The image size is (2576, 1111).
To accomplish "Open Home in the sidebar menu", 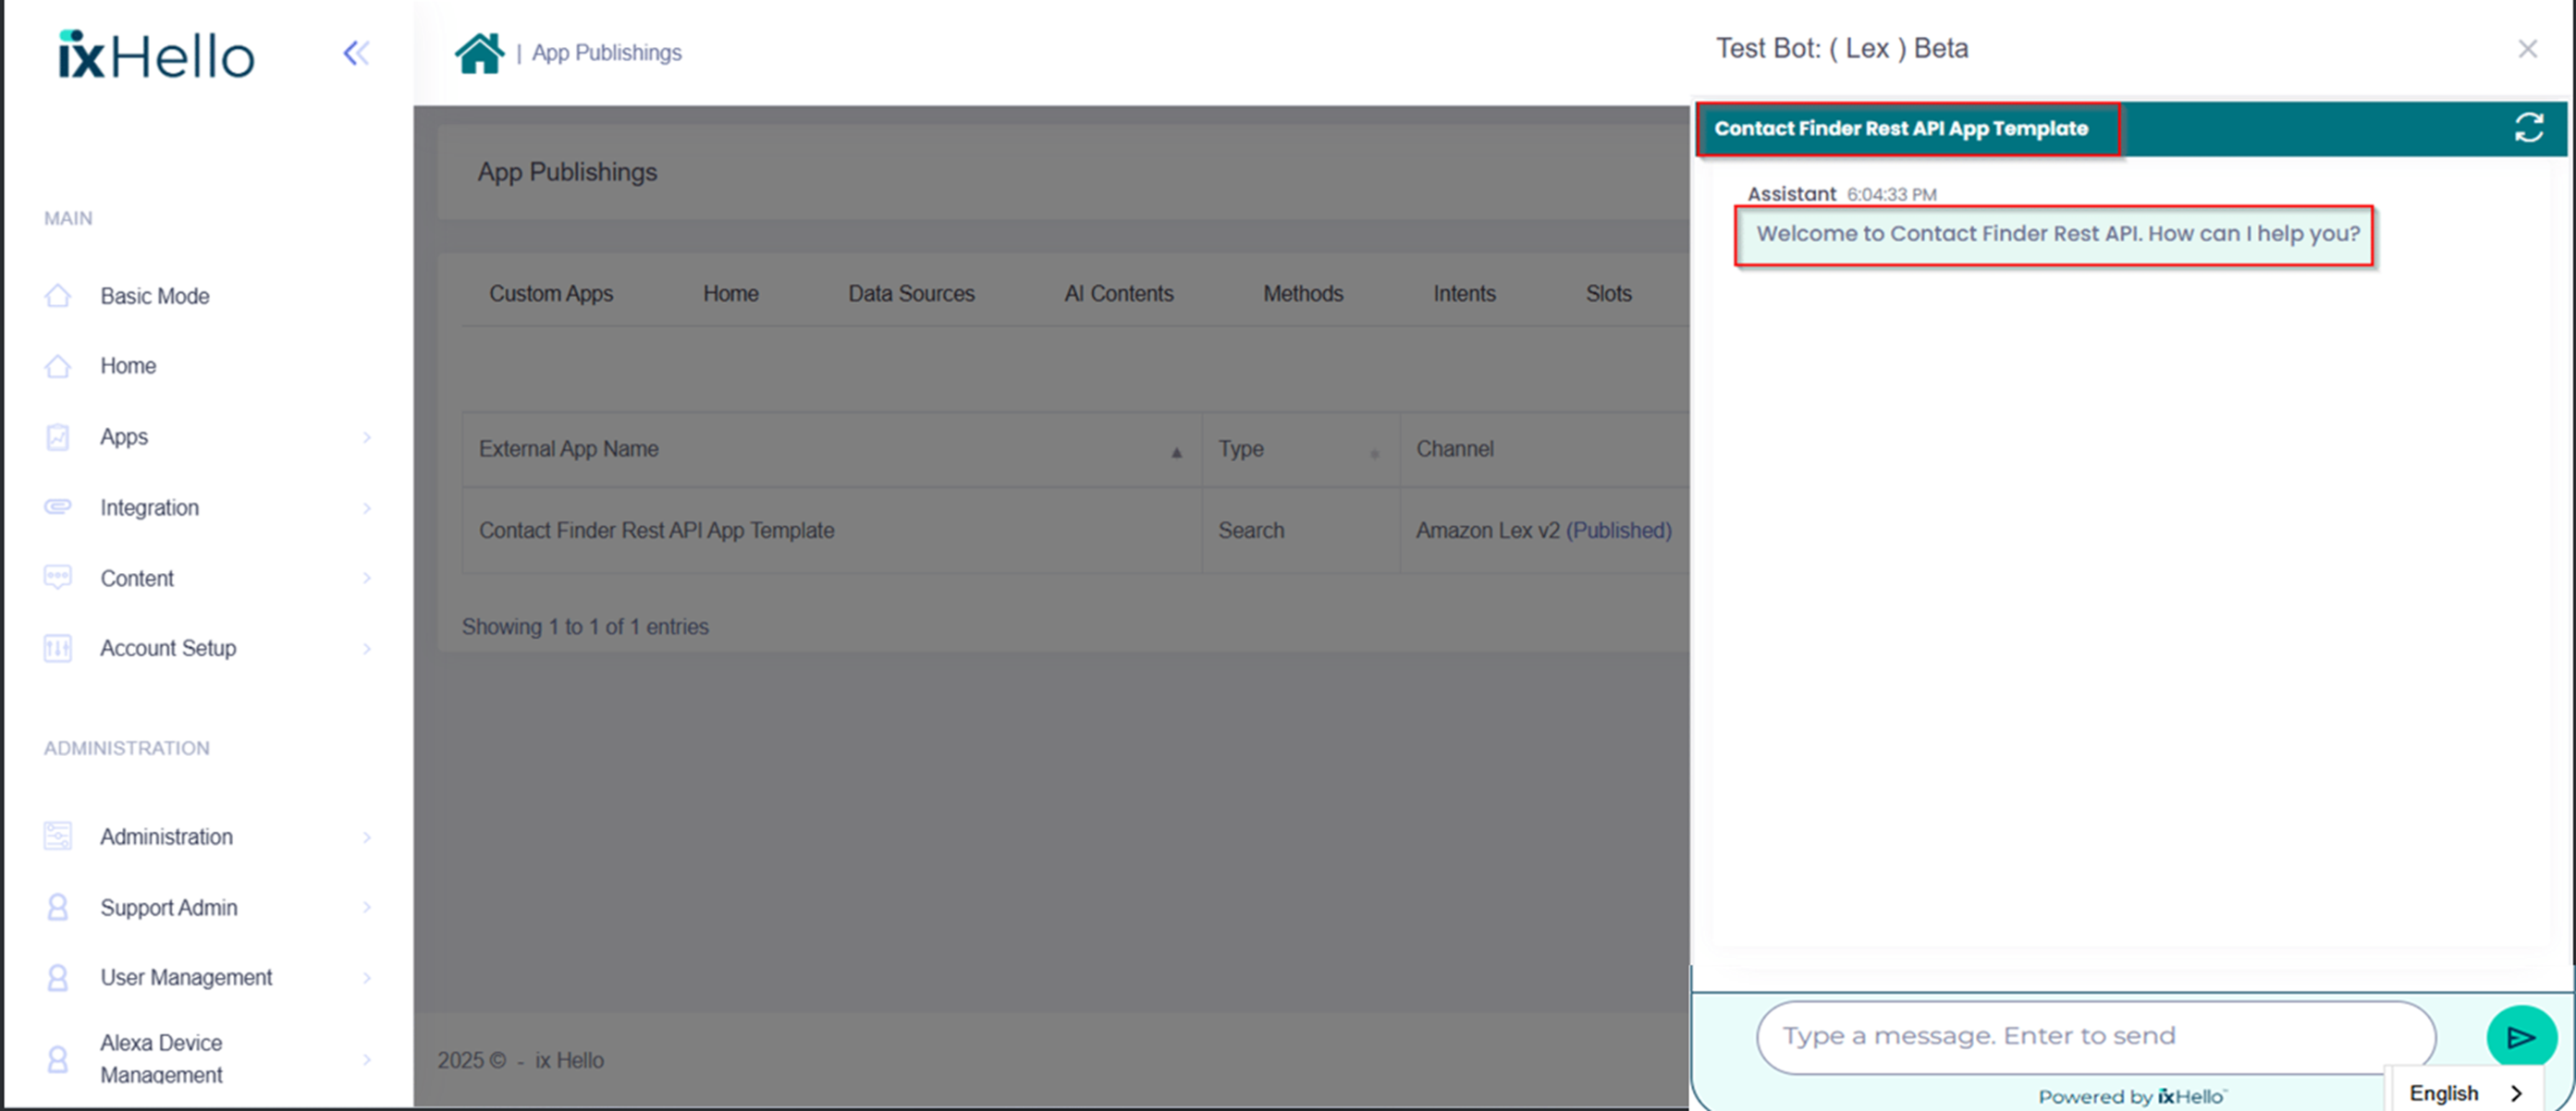I will pos(128,366).
